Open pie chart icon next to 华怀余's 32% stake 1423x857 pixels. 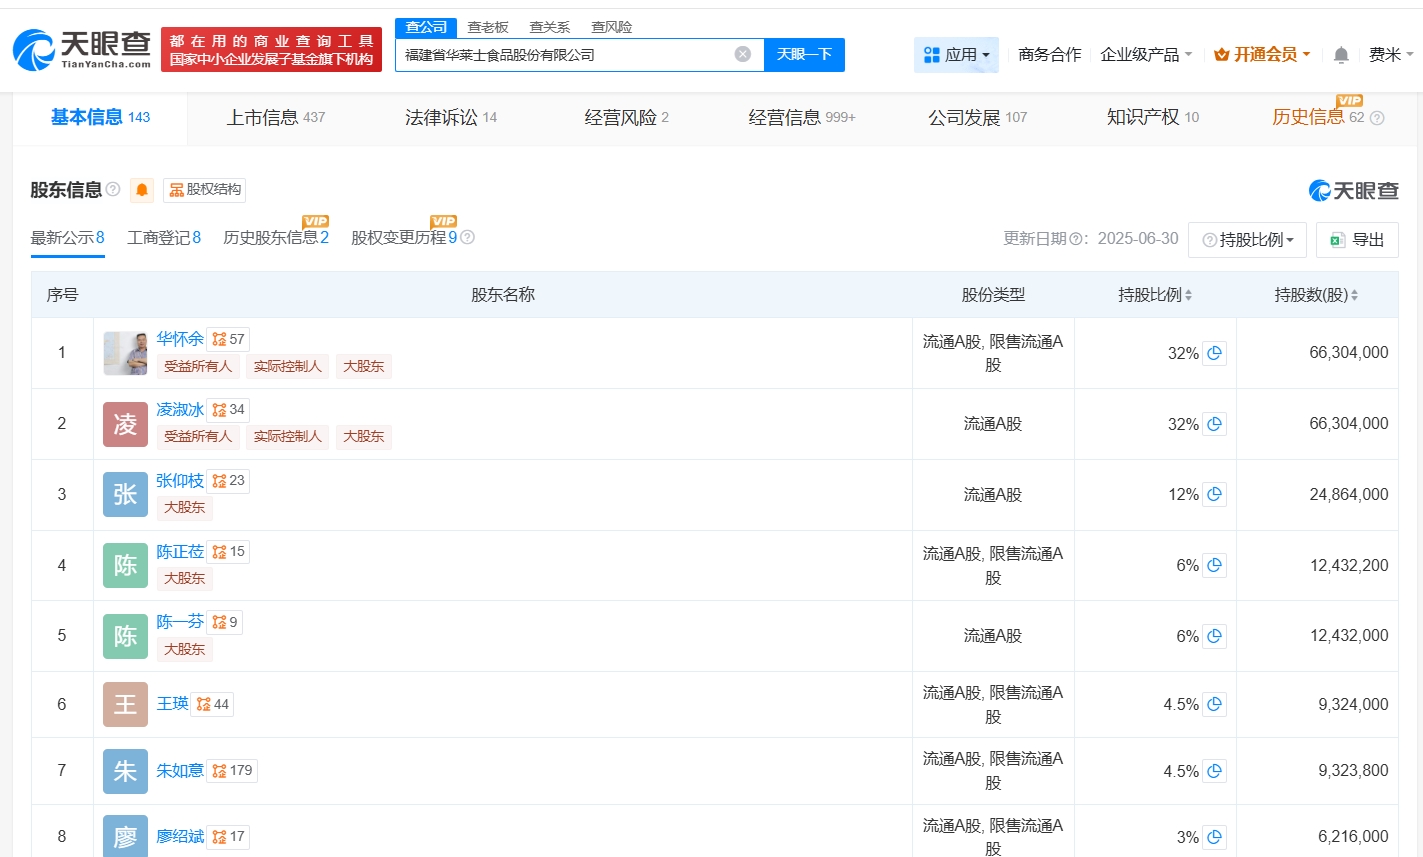(x=1215, y=353)
